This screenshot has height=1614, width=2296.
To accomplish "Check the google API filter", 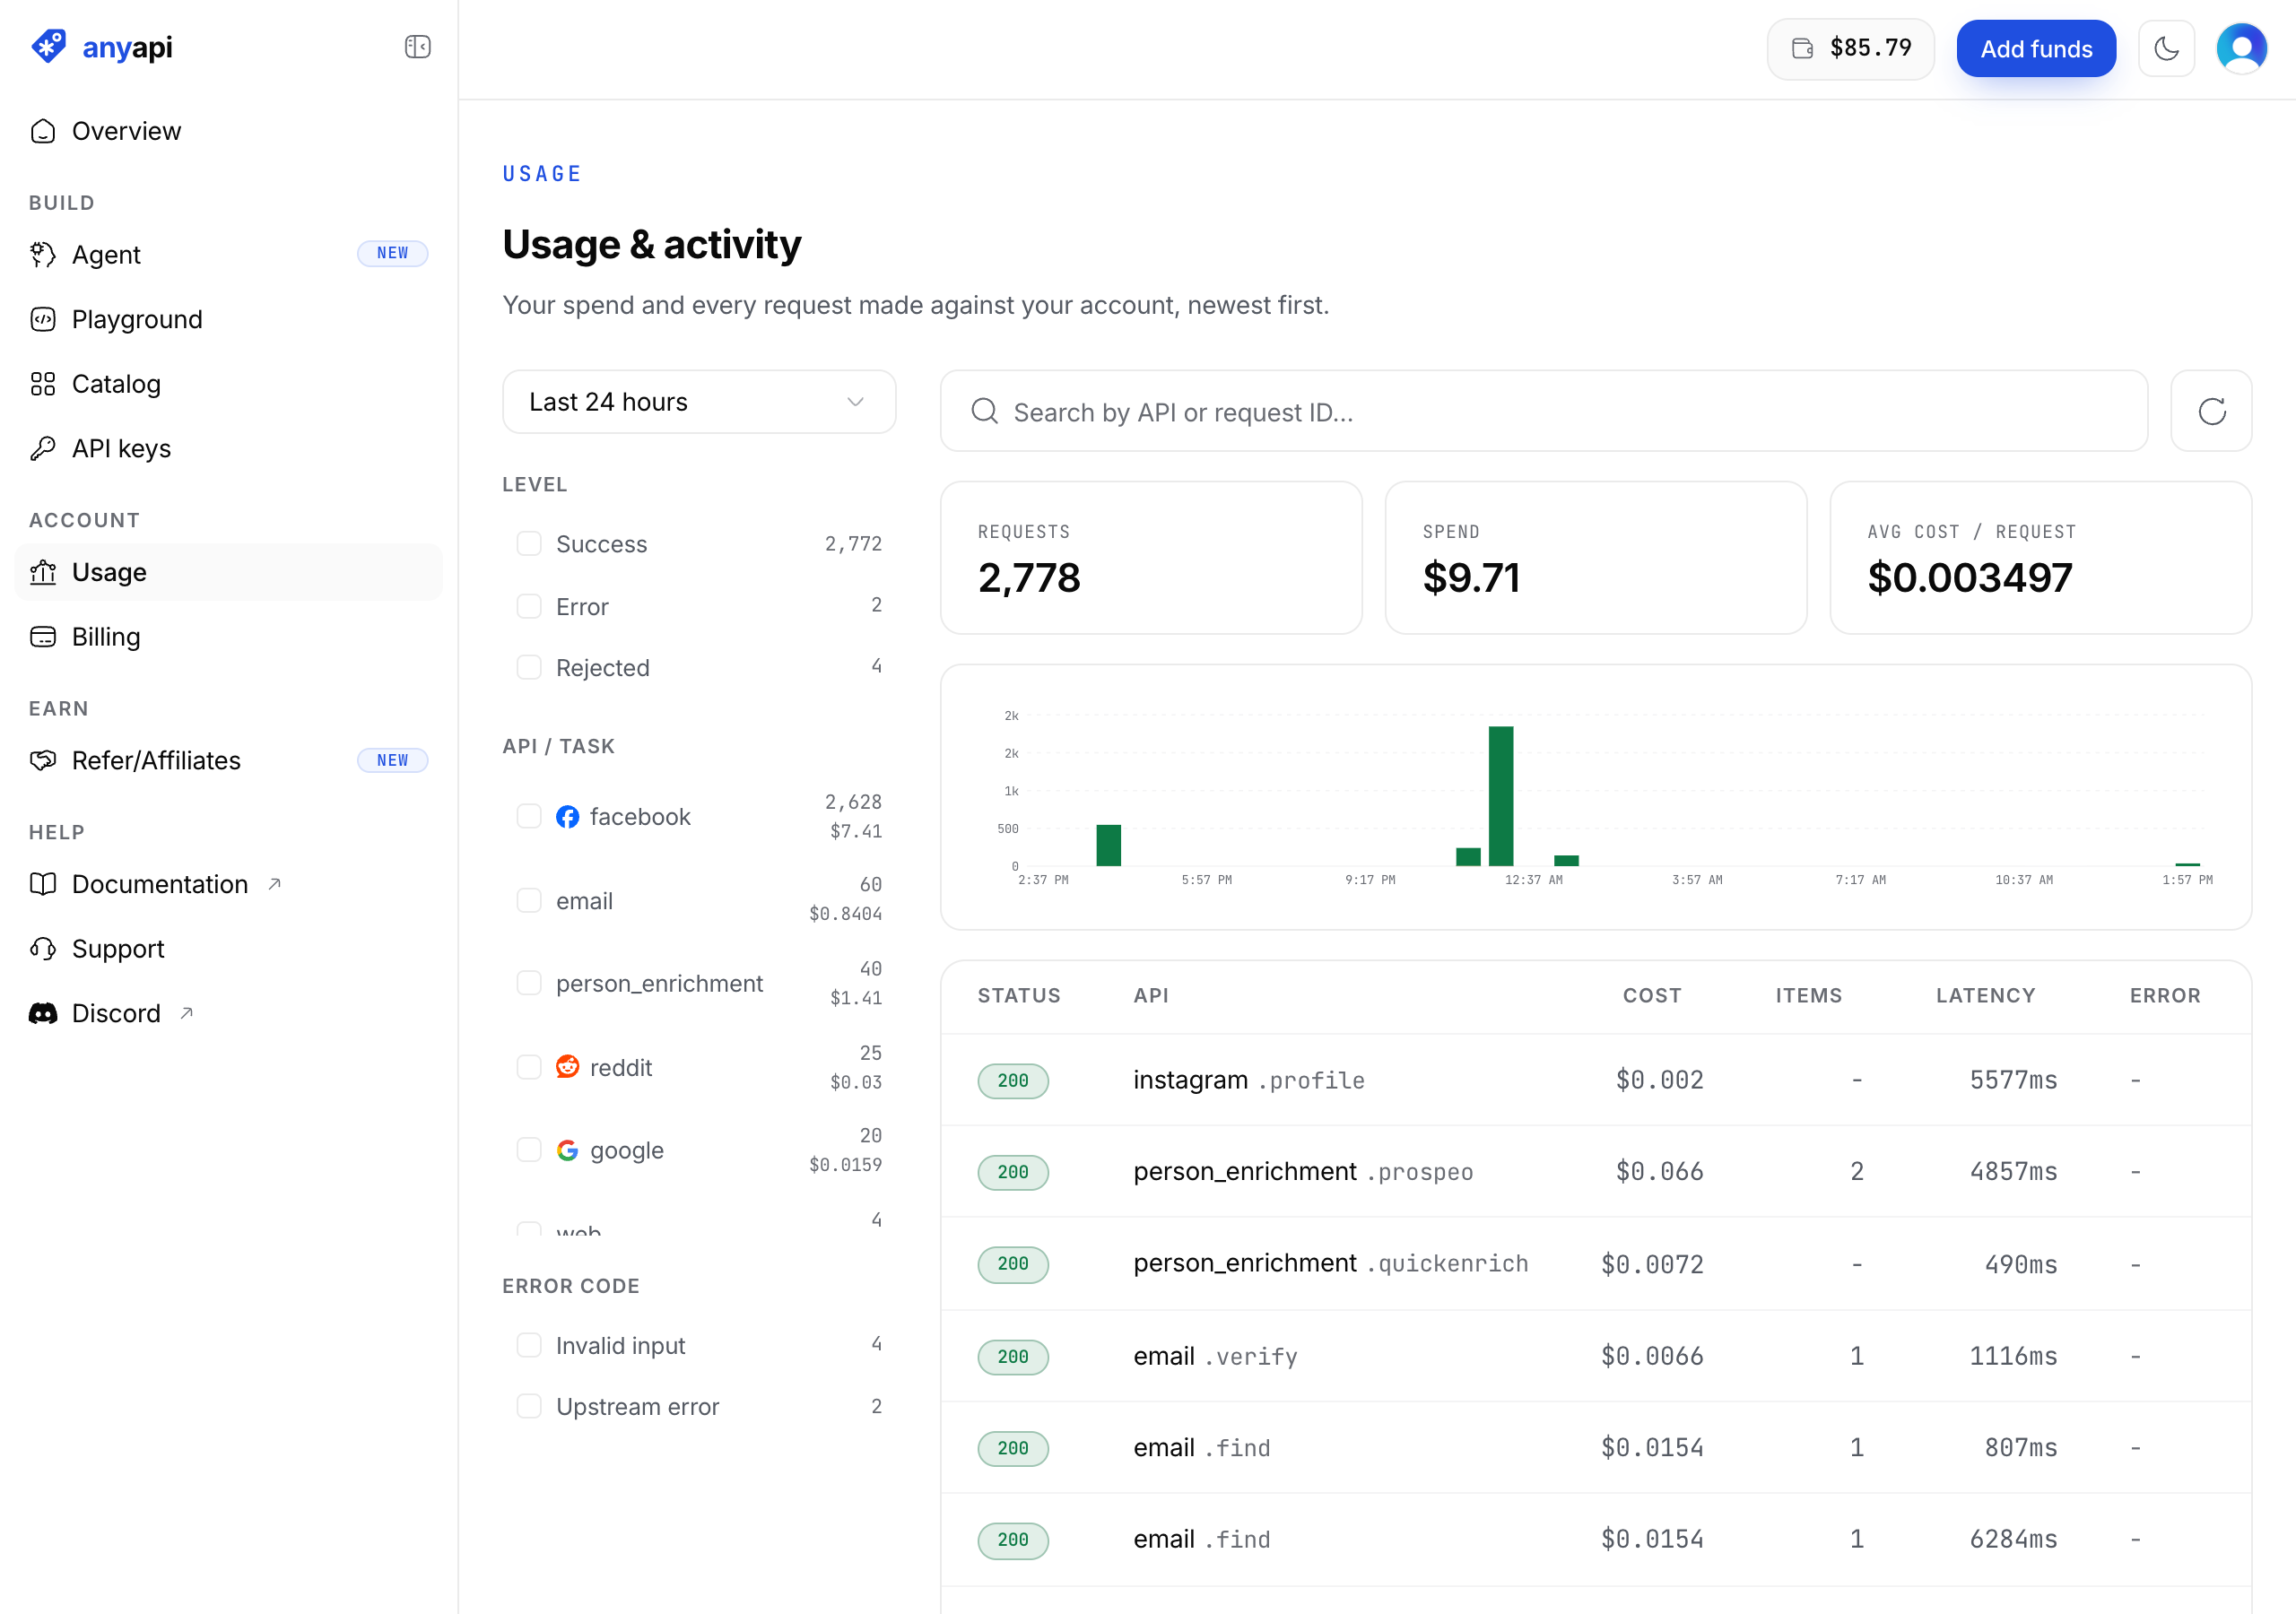I will (529, 1150).
